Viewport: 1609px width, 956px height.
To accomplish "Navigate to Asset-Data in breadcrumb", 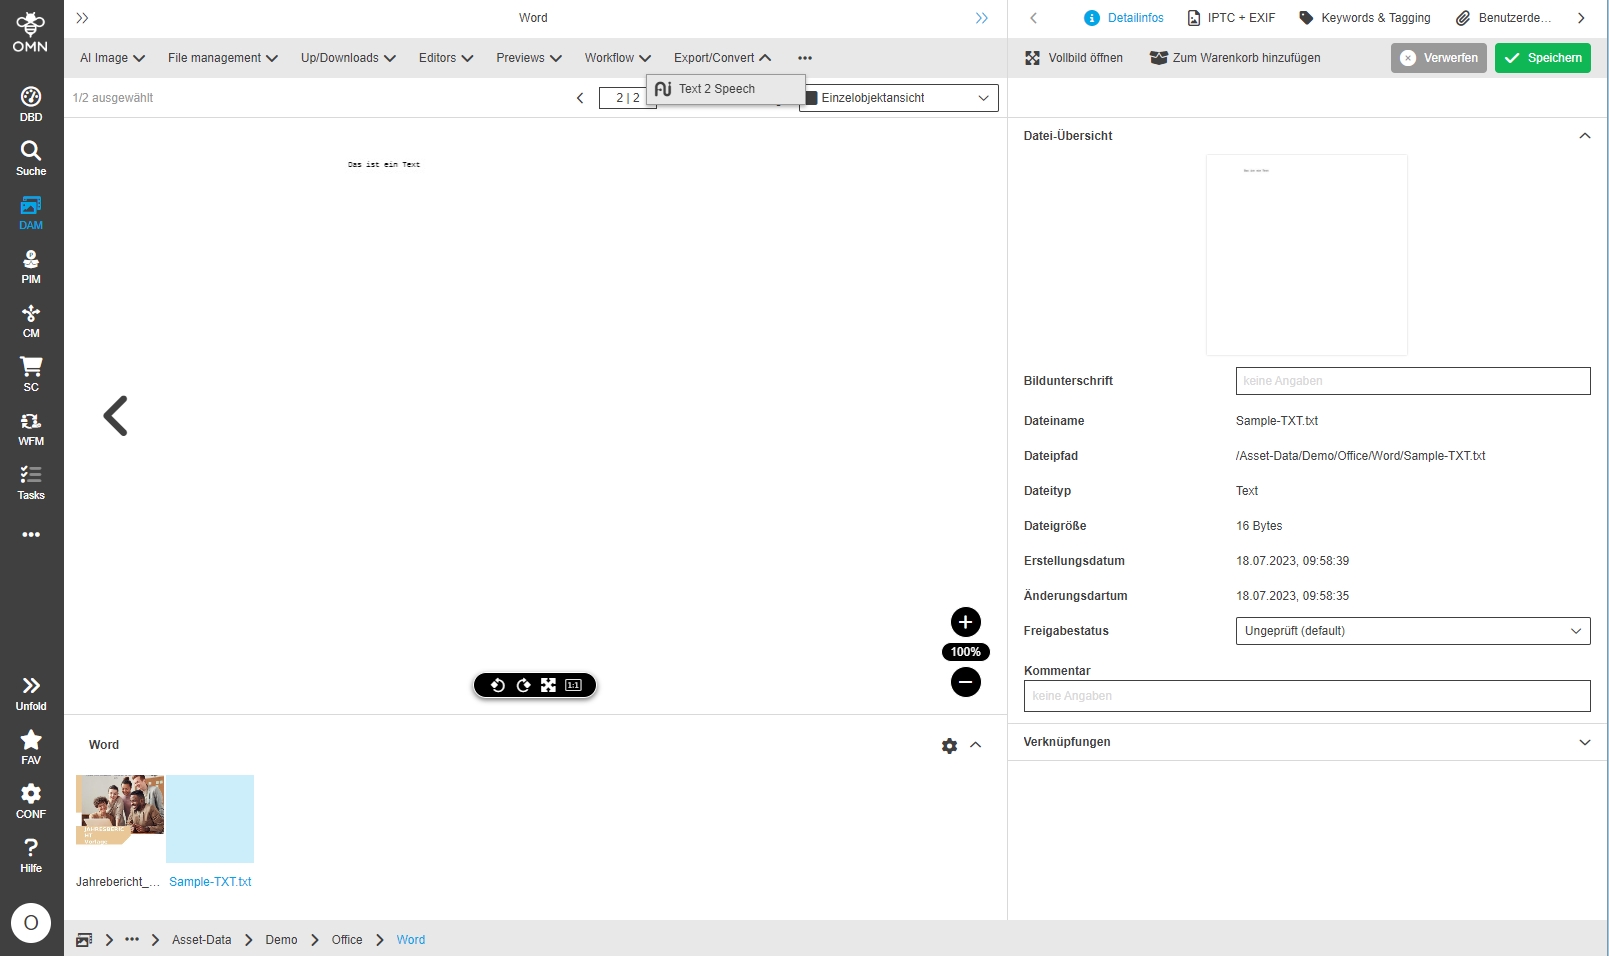I will 201,940.
